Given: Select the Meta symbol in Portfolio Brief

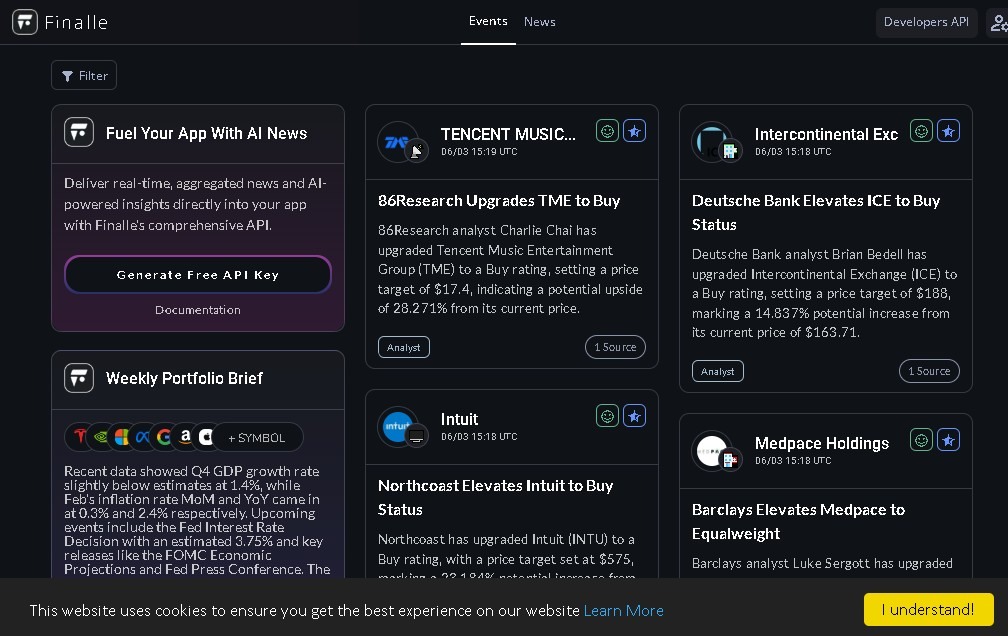Looking at the screenshot, I should 143,437.
